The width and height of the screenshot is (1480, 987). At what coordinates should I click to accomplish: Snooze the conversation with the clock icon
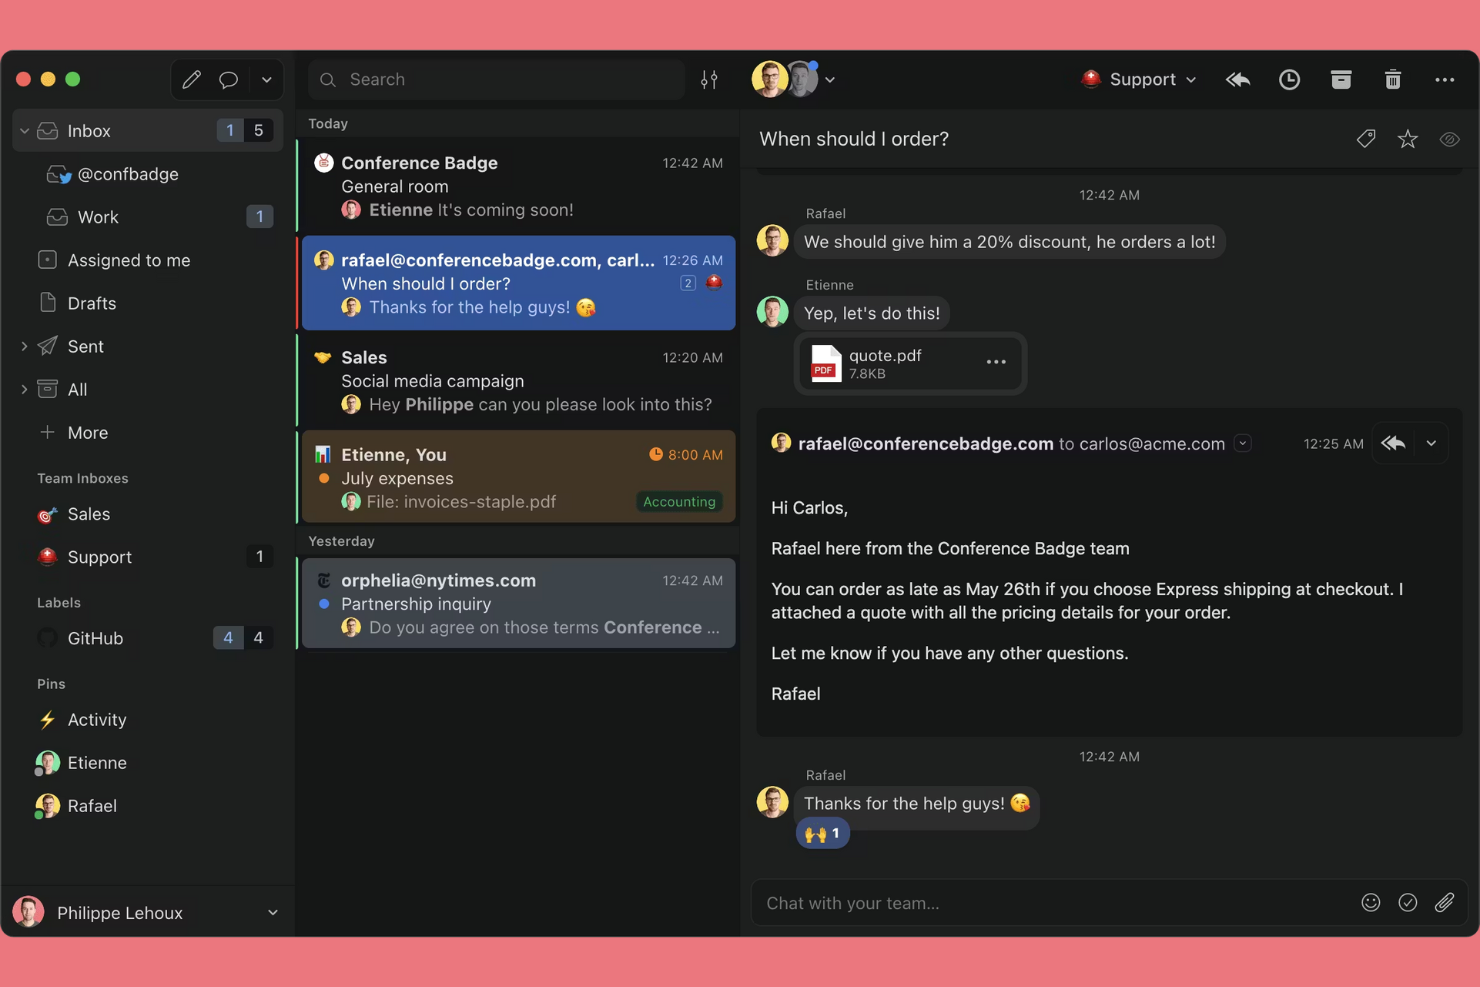coord(1289,79)
